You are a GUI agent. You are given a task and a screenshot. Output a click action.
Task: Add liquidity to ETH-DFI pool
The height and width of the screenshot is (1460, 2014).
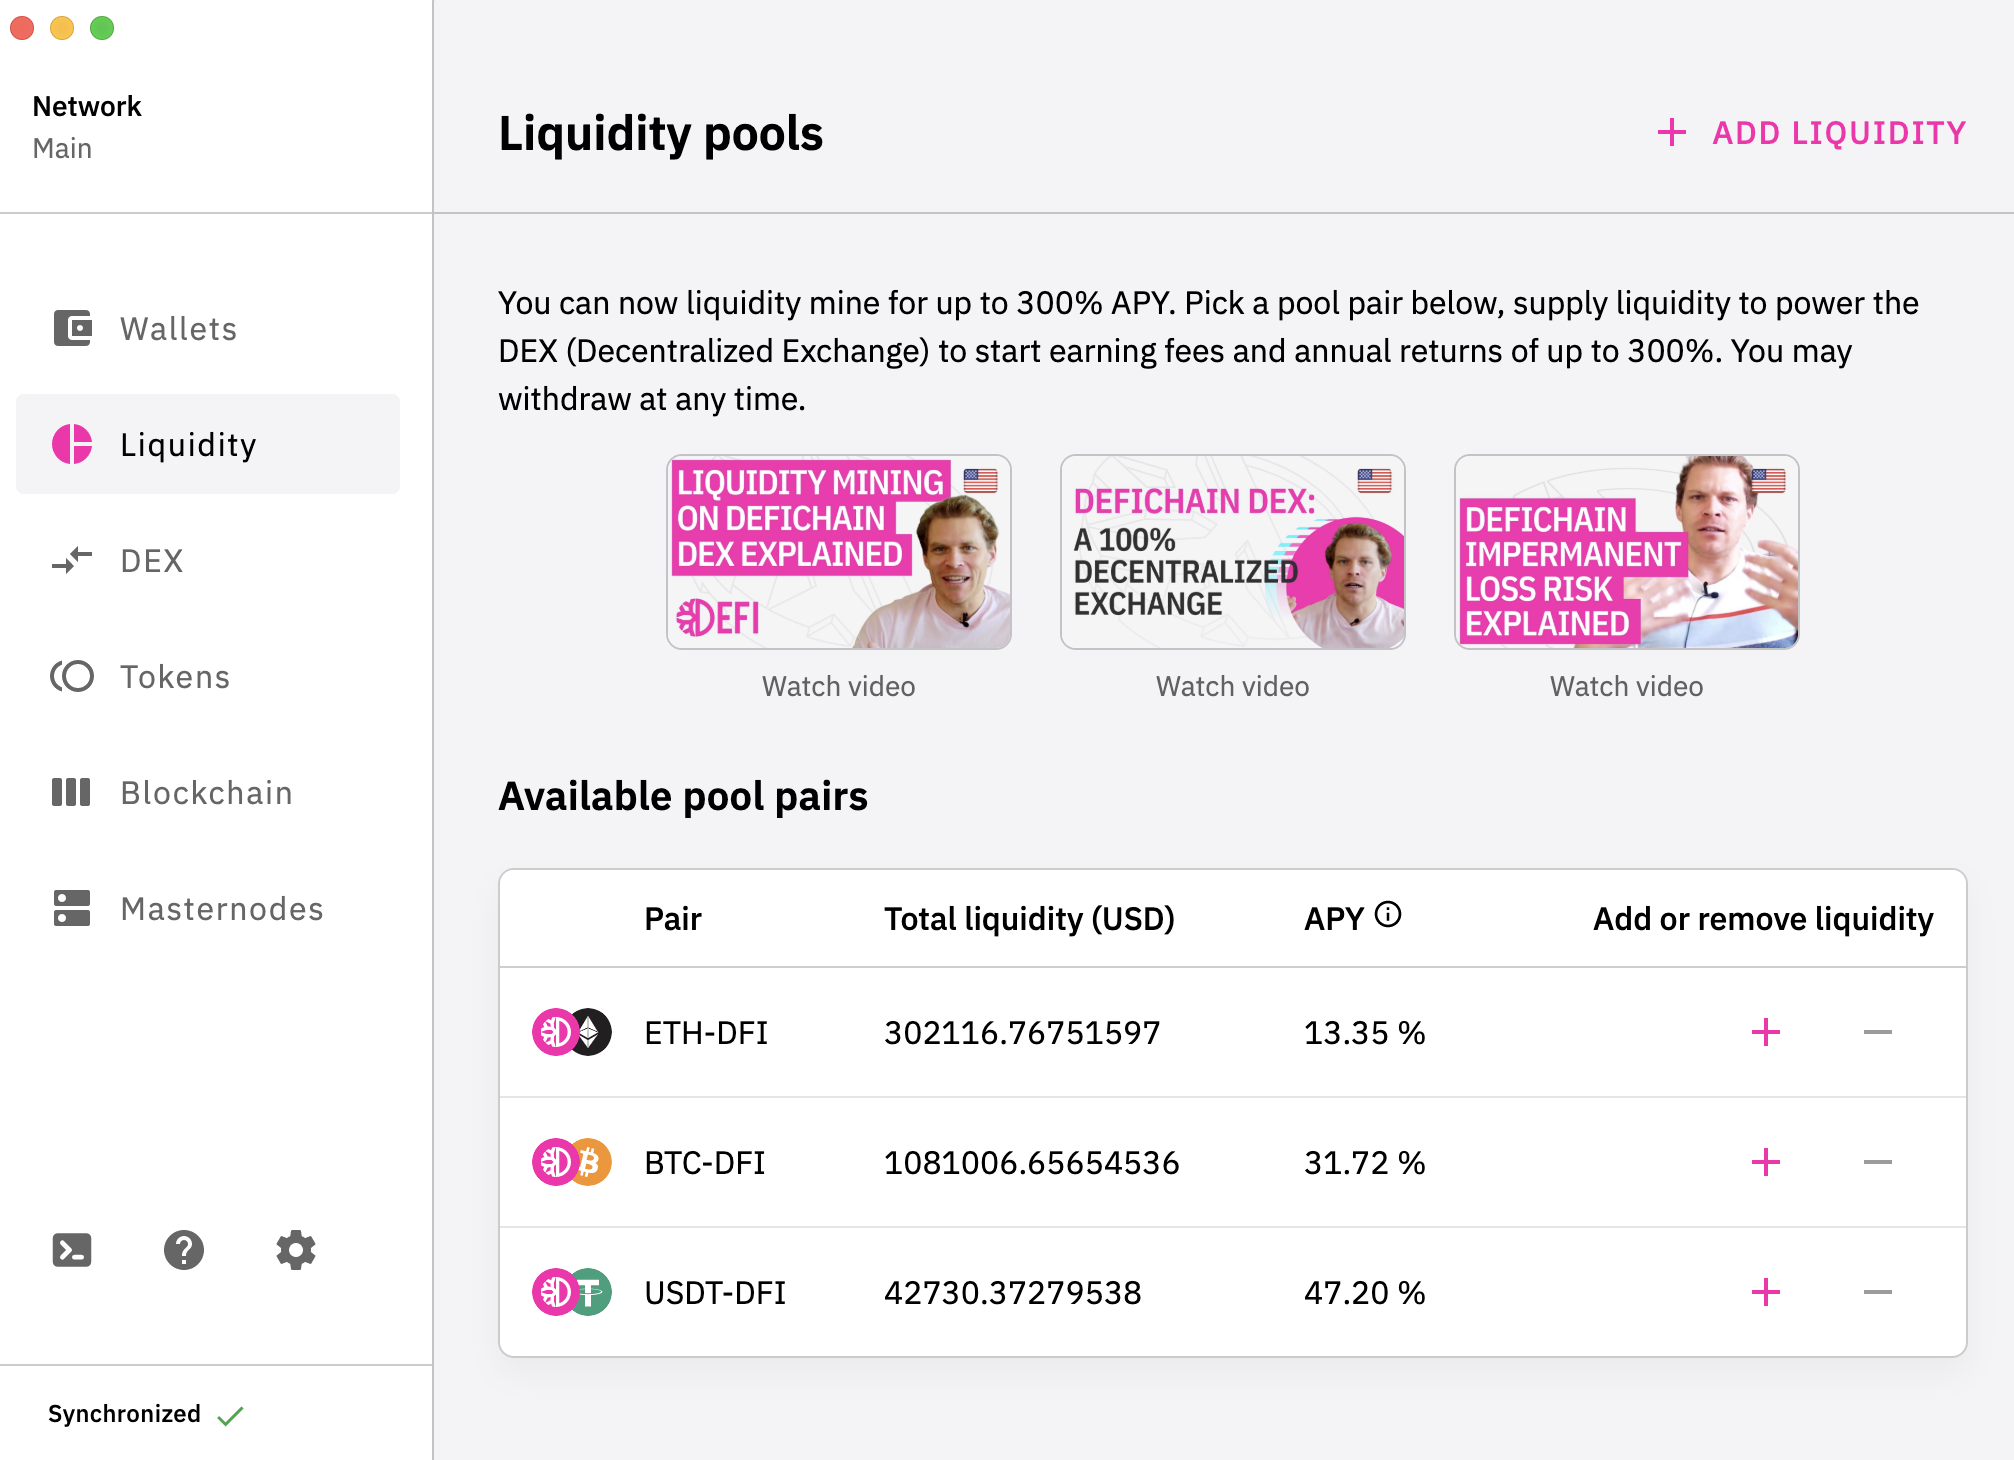pyautogui.click(x=1766, y=1032)
